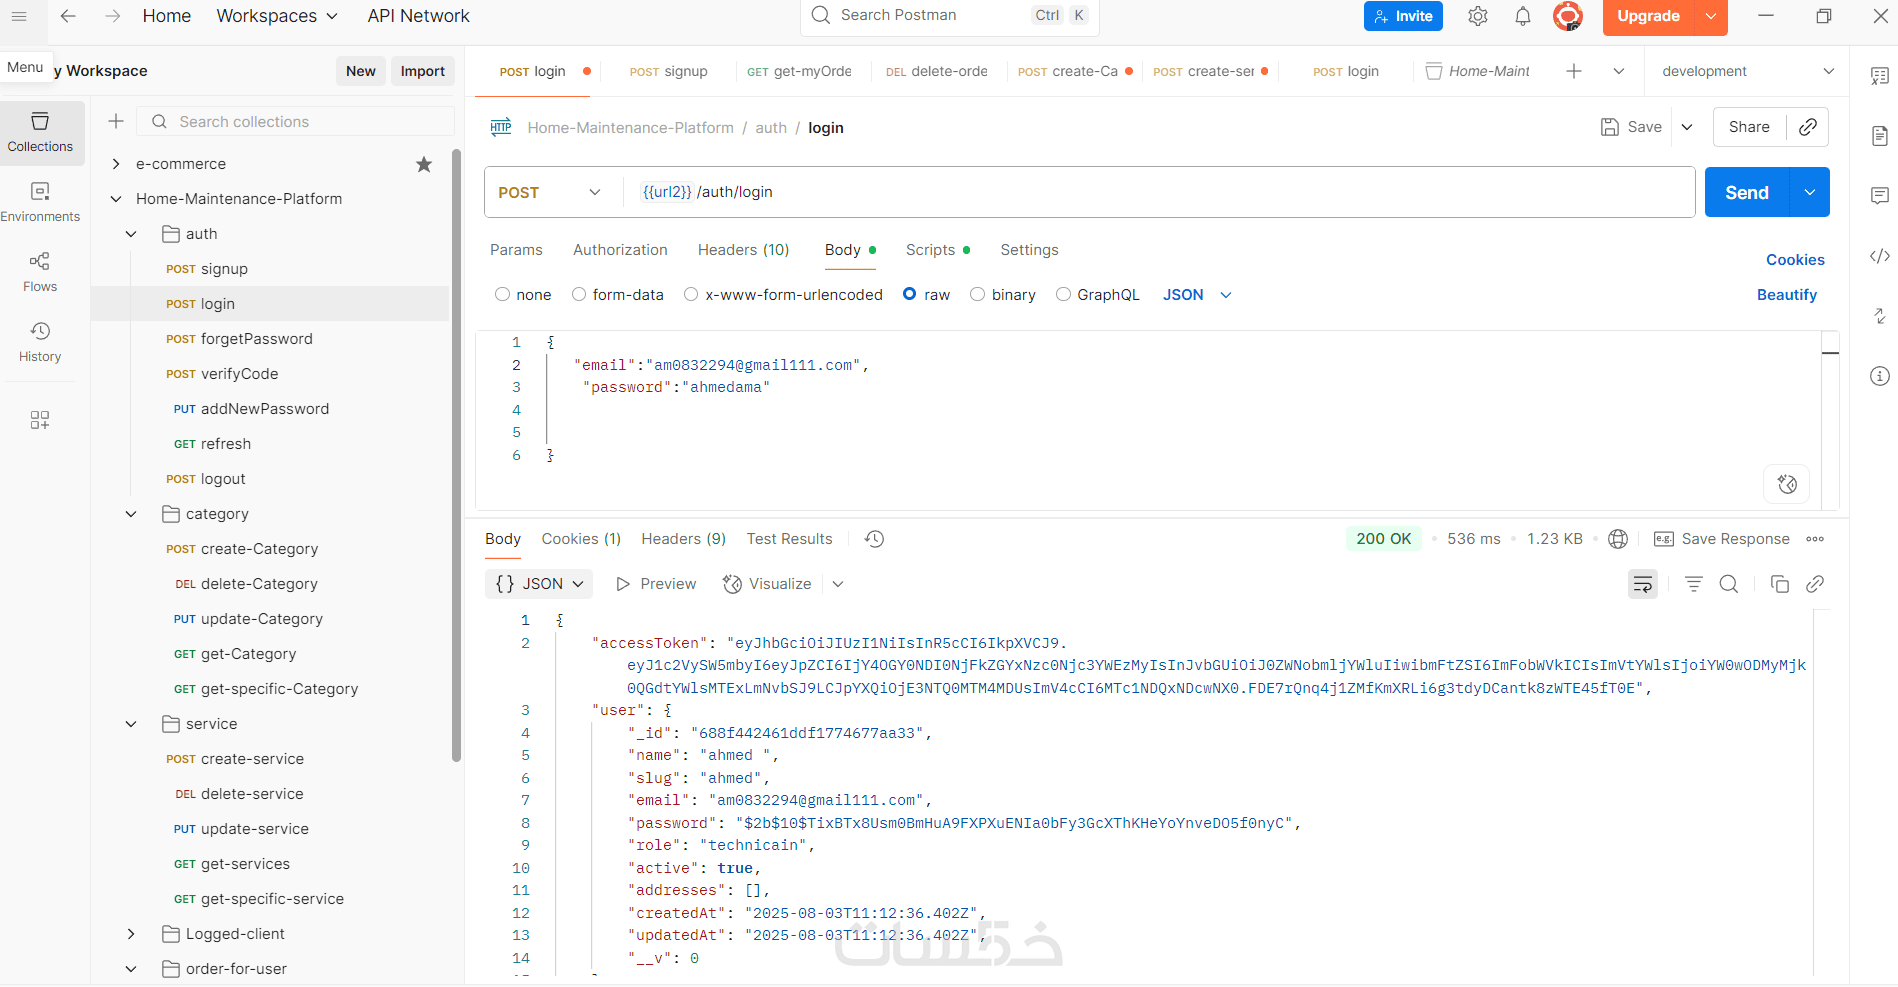Select the binary body option
This screenshot has height=987, width=1898.
(x=978, y=295)
